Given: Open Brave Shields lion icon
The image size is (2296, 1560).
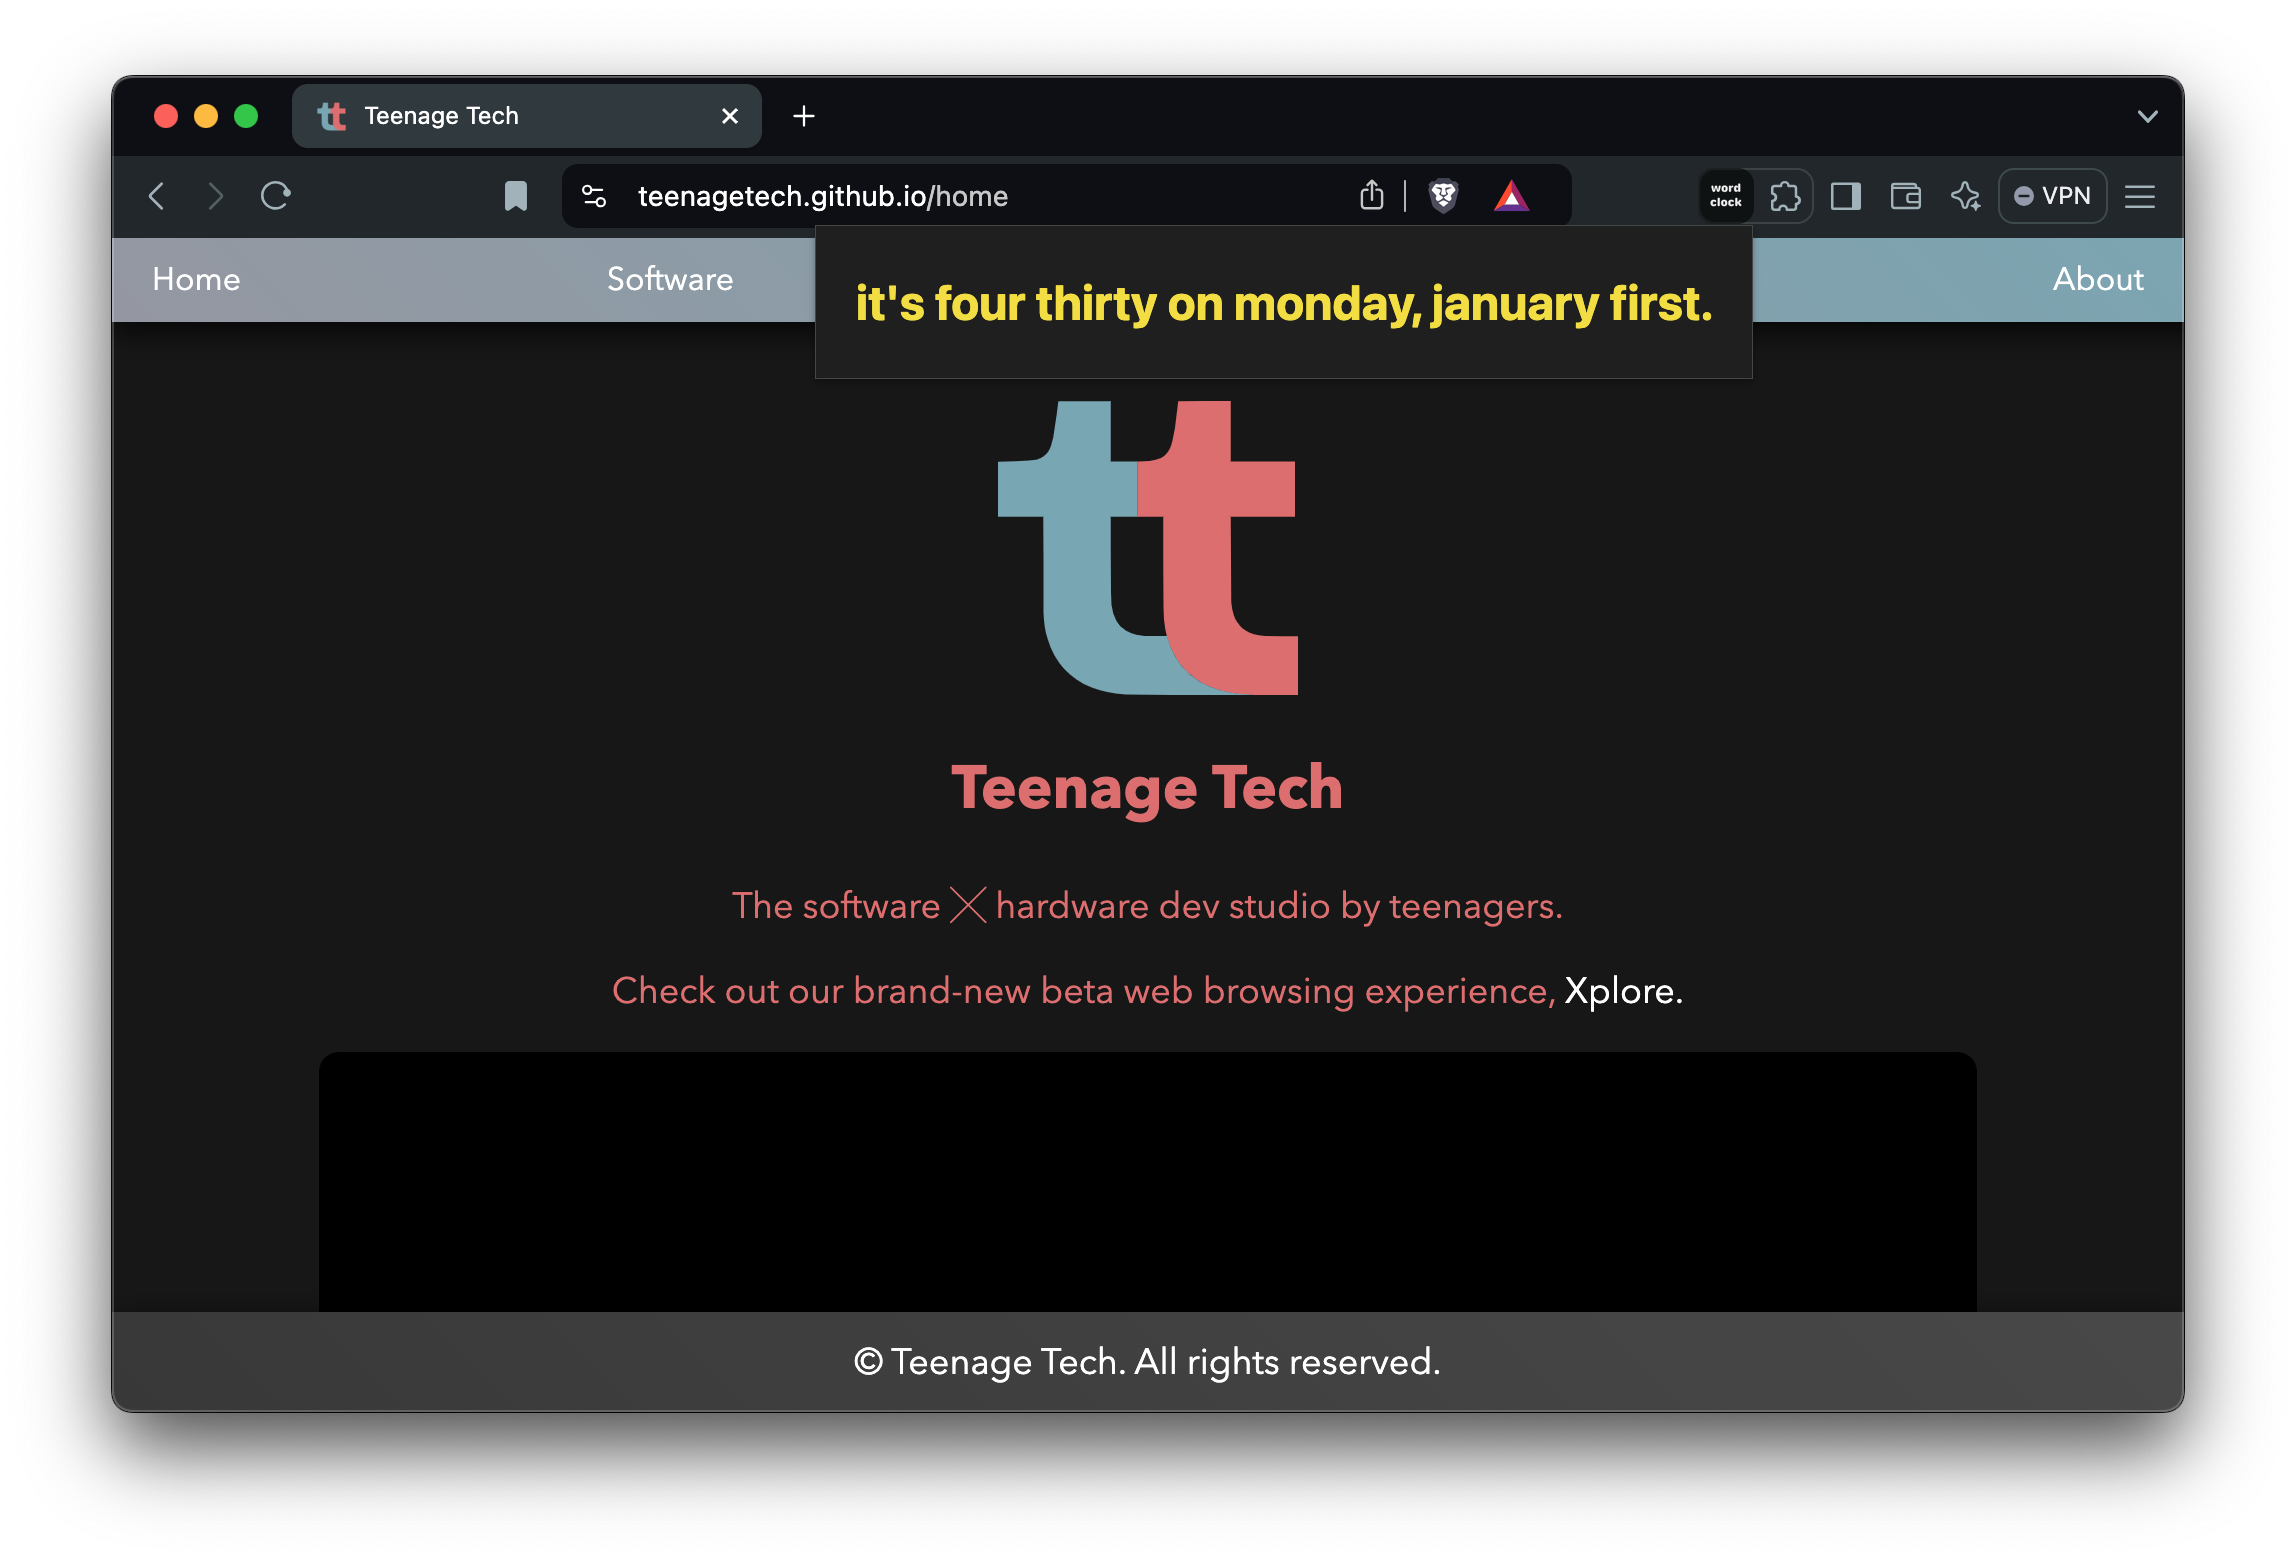Looking at the screenshot, I should (x=1443, y=196).
